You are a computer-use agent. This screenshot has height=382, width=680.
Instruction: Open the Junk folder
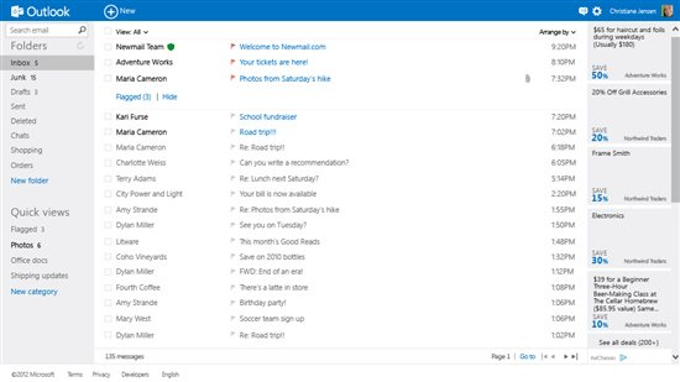pos(23,77)
